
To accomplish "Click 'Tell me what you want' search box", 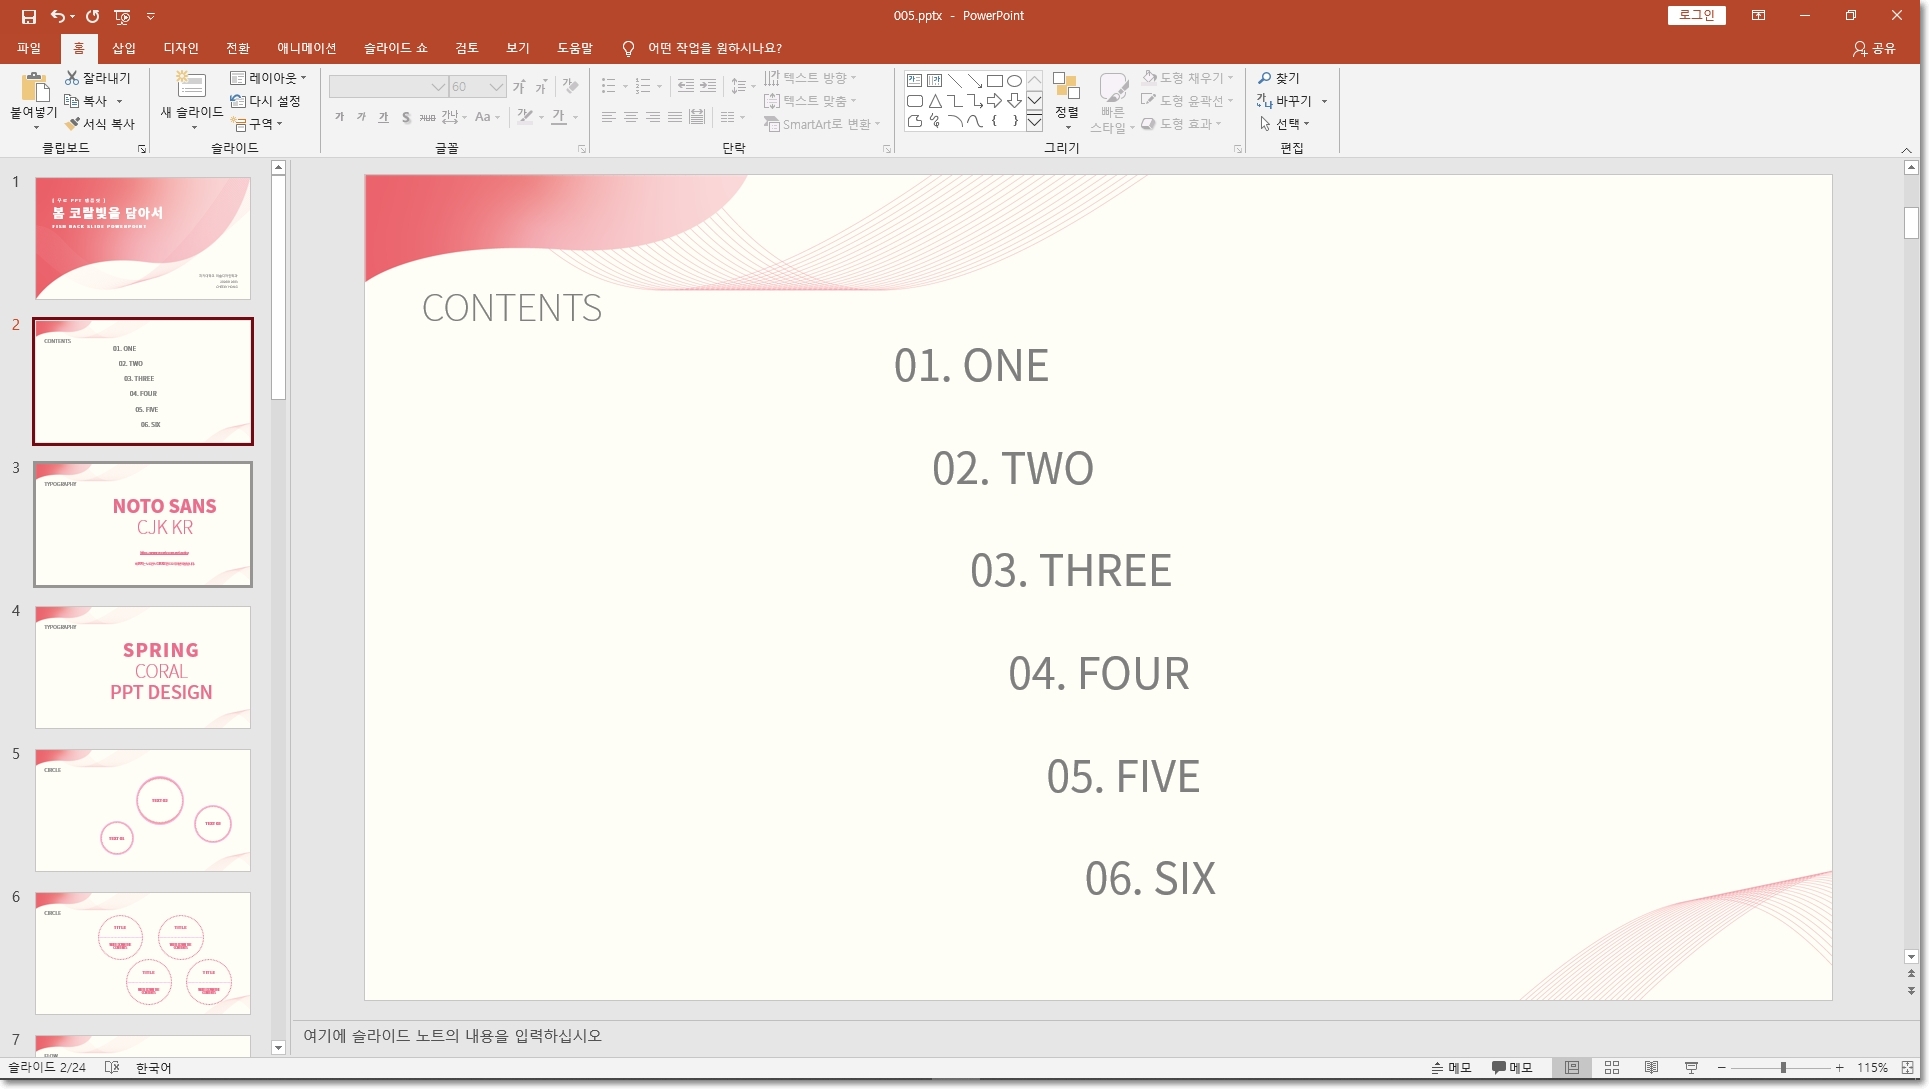I will 714,48.
